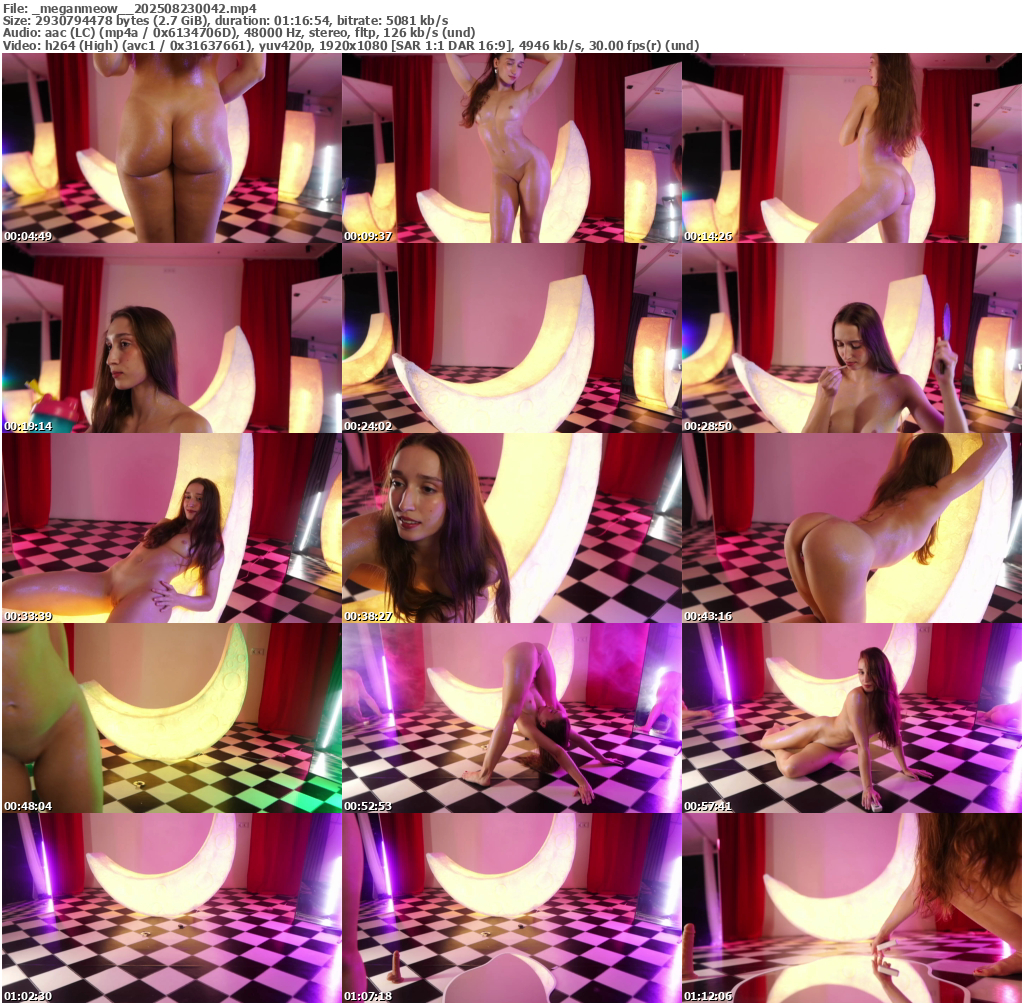Select the close-up frame at 00:38:27
The height and width of the screenshot is (1003, 1024).
click(511, 528)
